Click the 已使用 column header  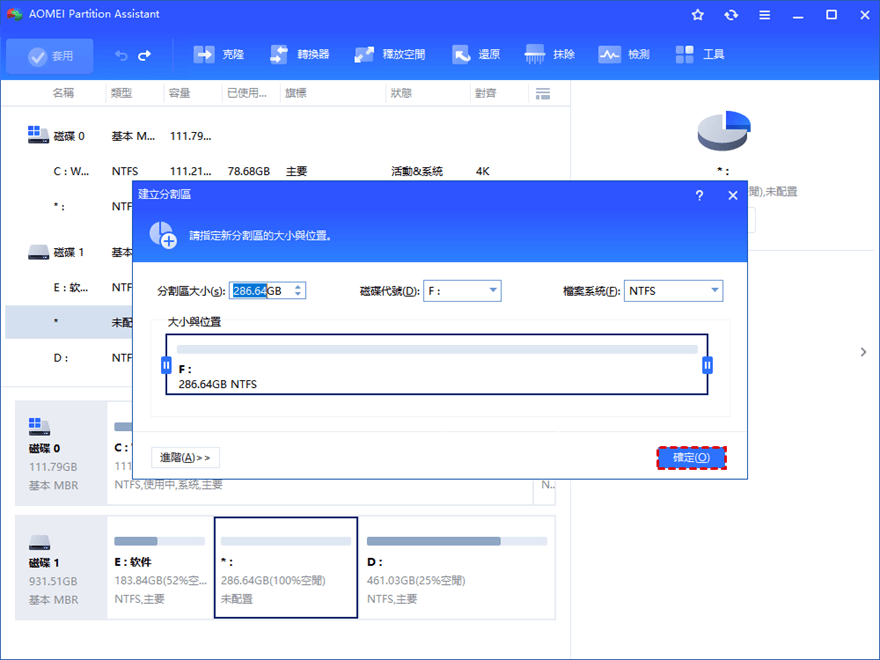click(247, 93)
